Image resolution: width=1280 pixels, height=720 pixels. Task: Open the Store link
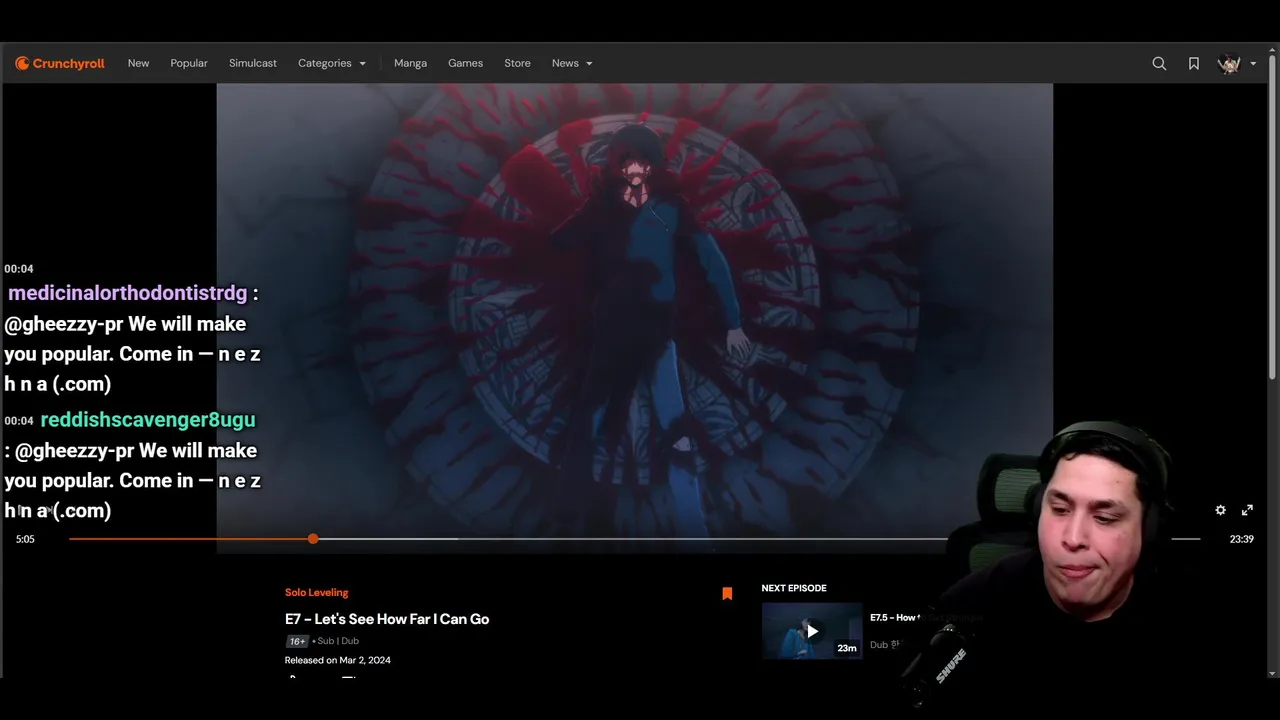[x=517, y=63]
